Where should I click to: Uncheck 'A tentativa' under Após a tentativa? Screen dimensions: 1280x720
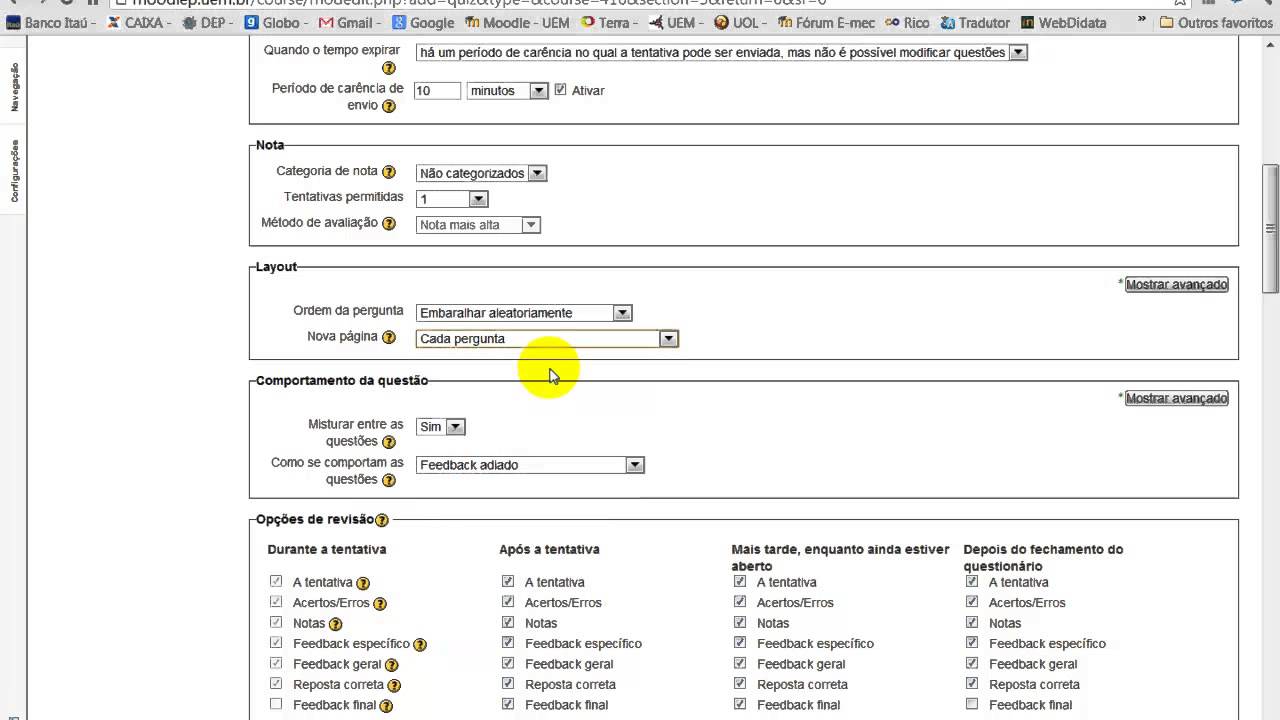point(508,581)
